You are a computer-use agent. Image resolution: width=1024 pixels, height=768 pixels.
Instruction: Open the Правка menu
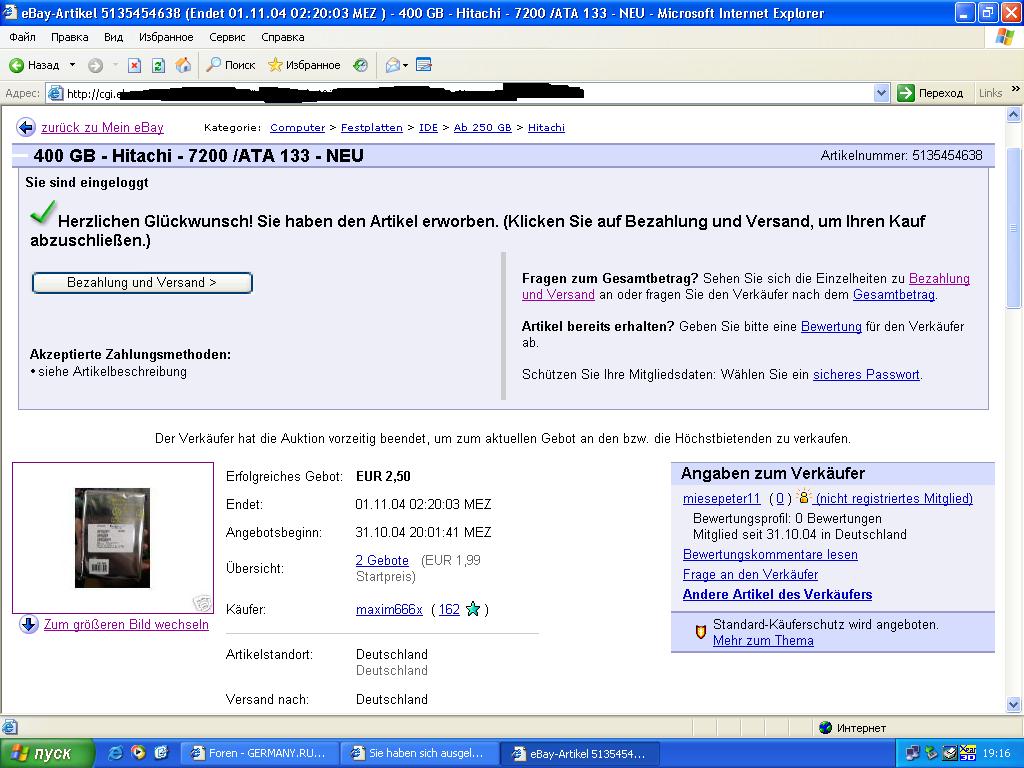(x=69, y=37)
